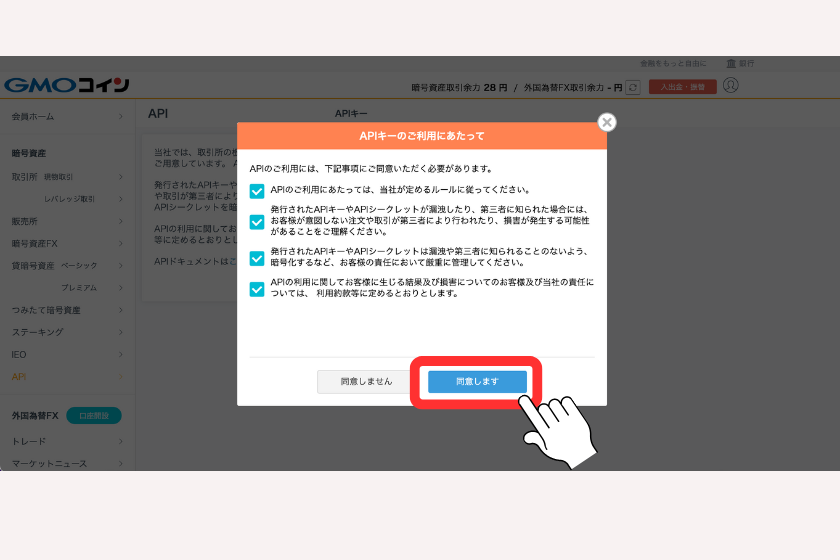Click the 口座開設 badge next to 外国為替FX
840x560 pixels.
pos(93,415)
